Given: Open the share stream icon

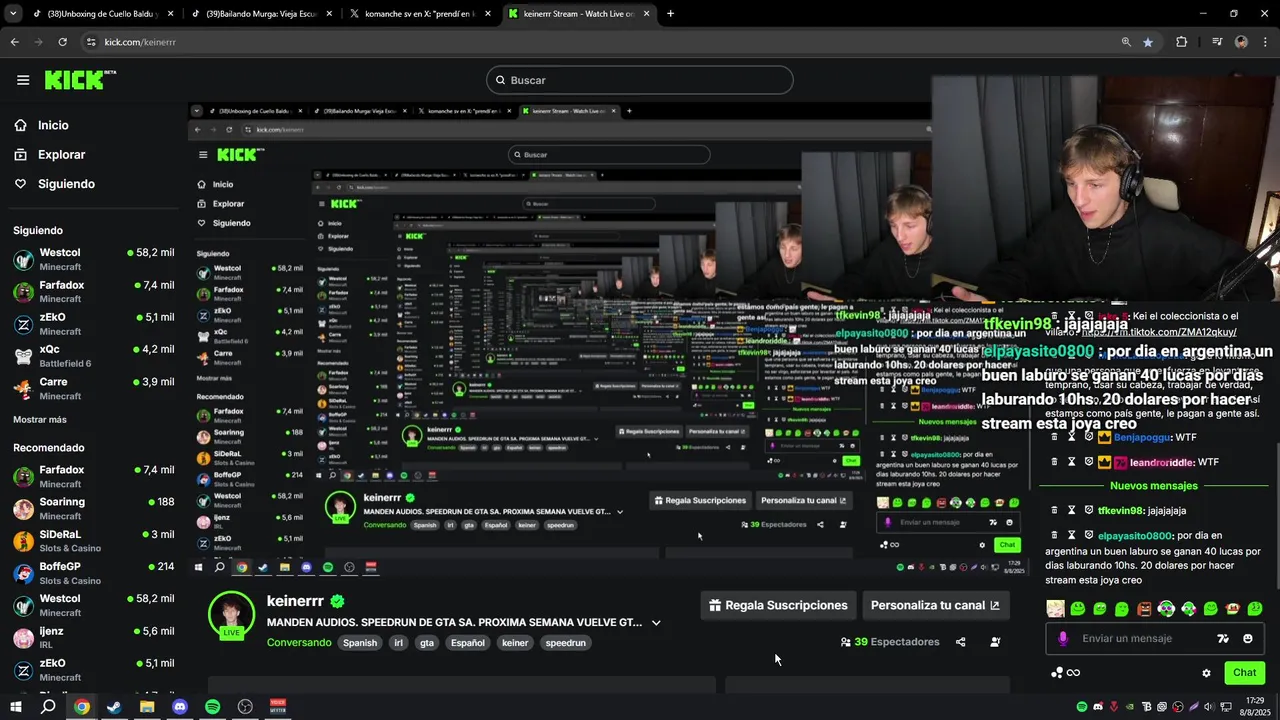Looking at the screenshot, I should coord(961,642).
